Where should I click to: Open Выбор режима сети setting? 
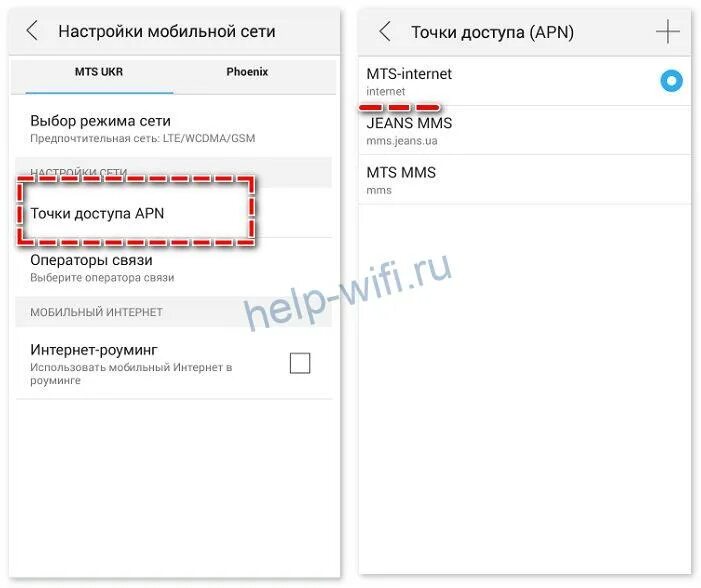[174, 128]
